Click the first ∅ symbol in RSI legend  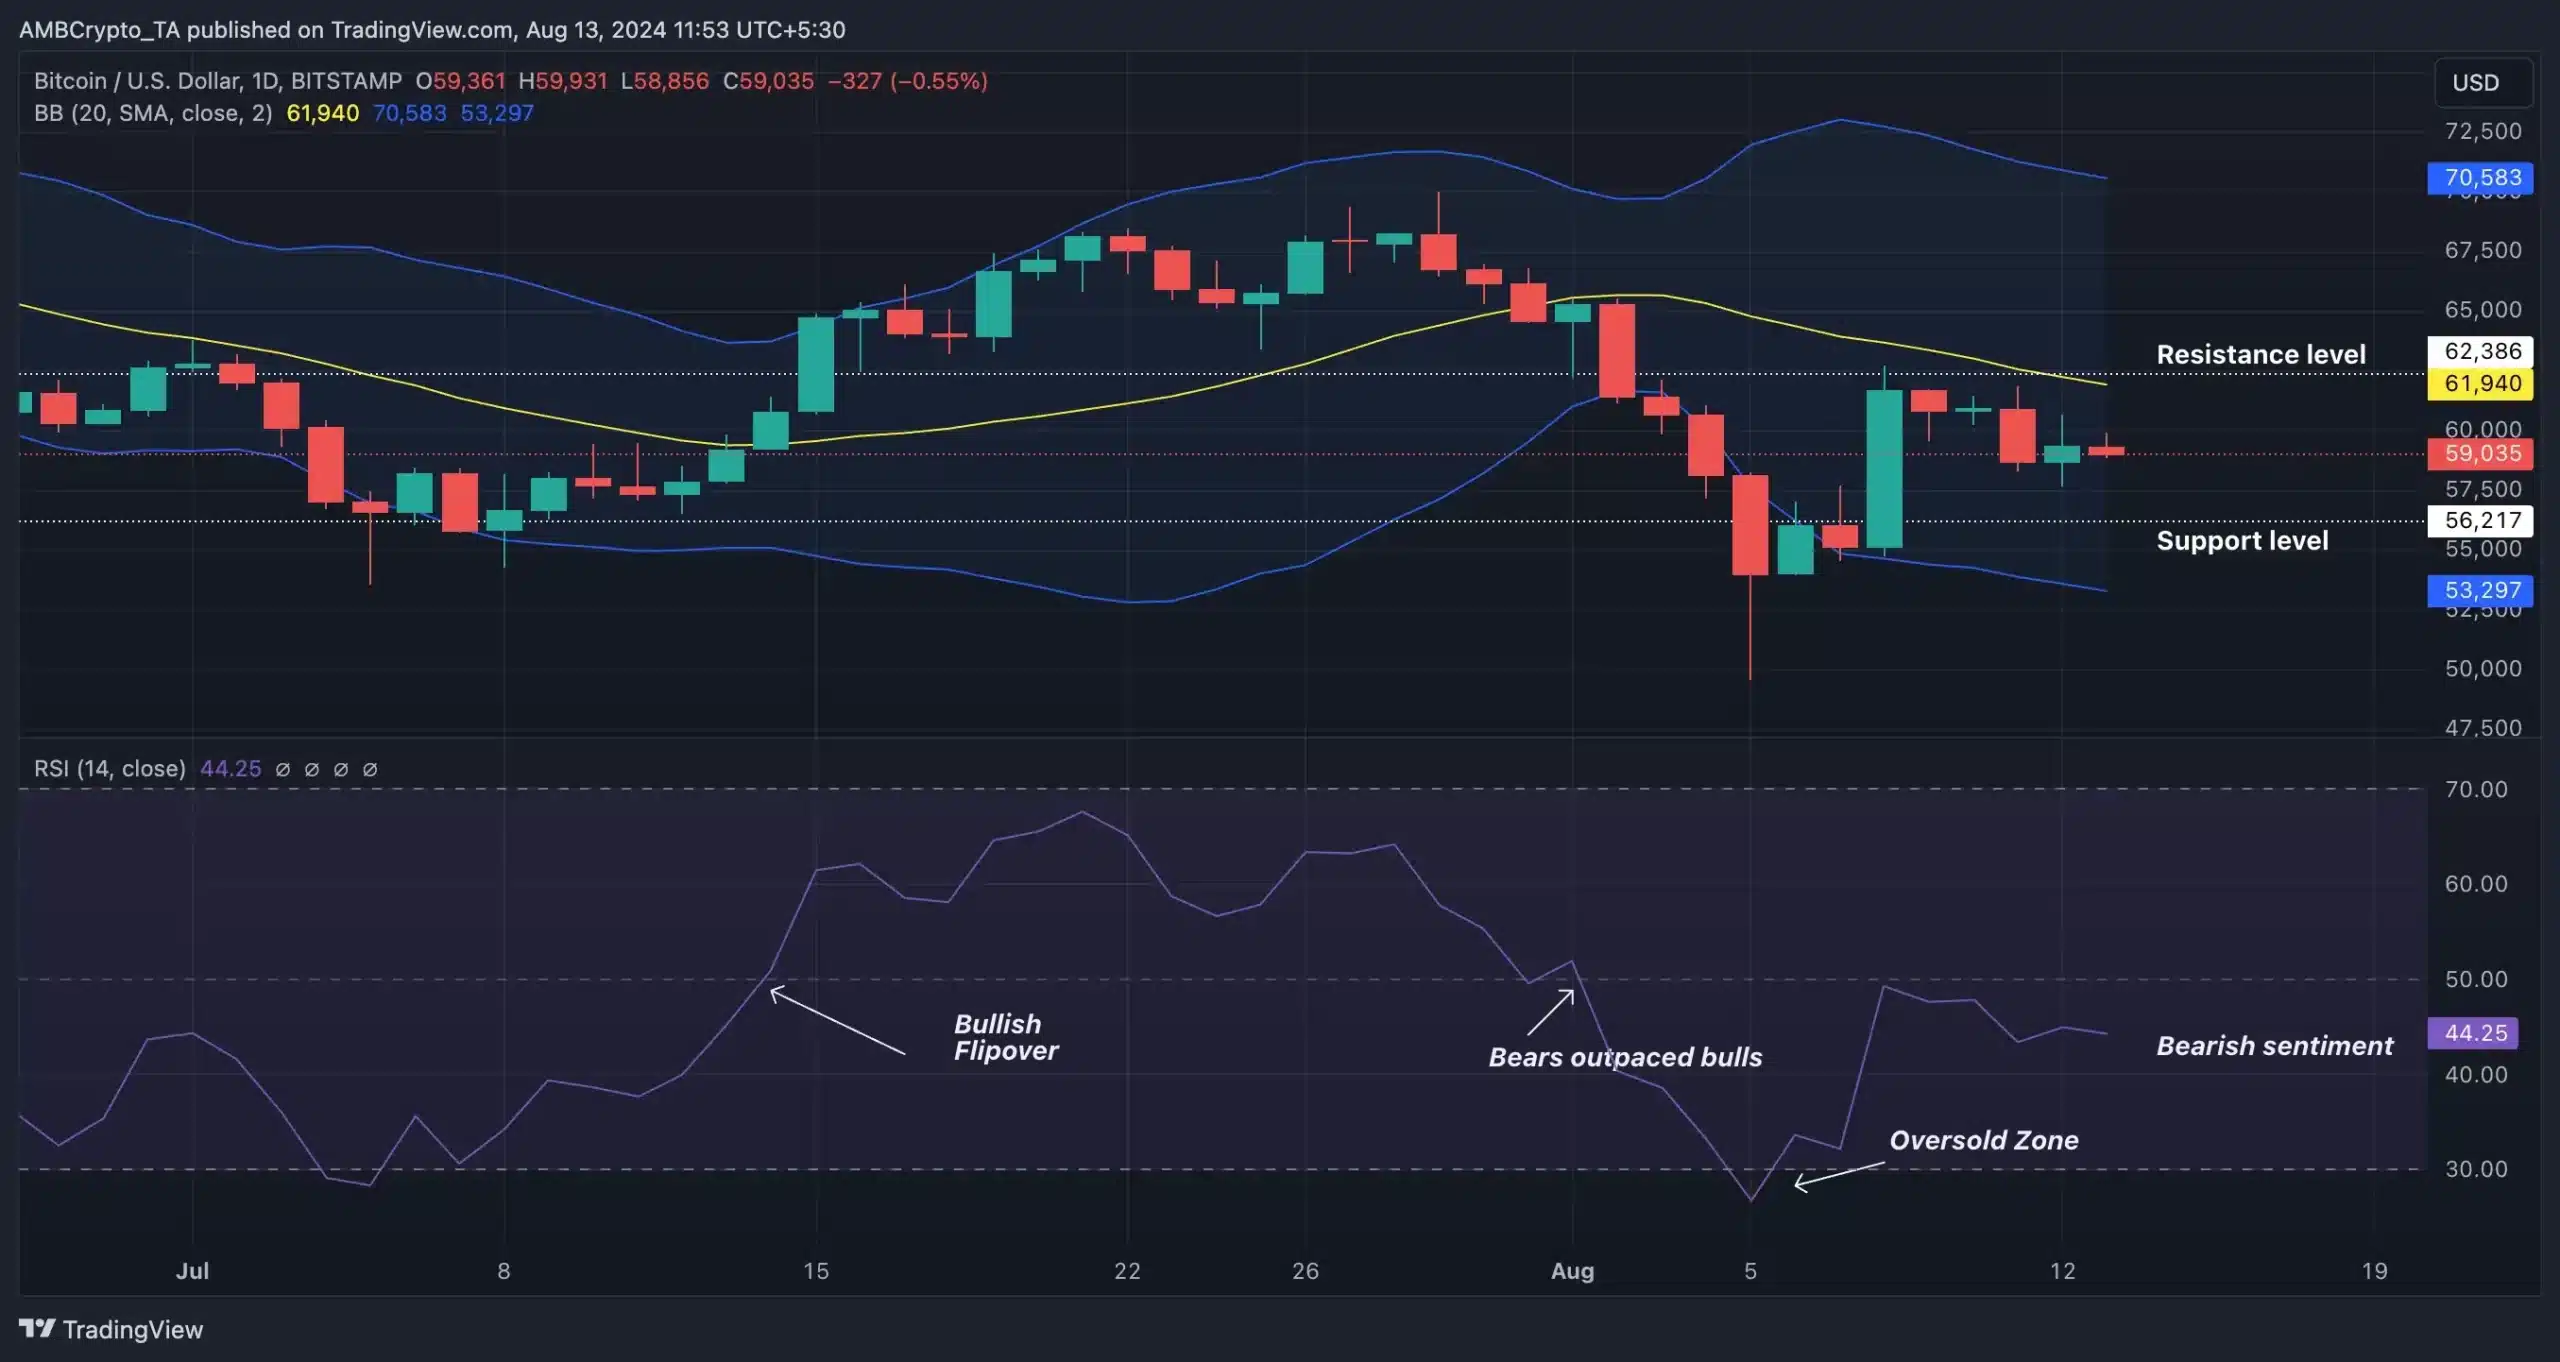point(283,769)
